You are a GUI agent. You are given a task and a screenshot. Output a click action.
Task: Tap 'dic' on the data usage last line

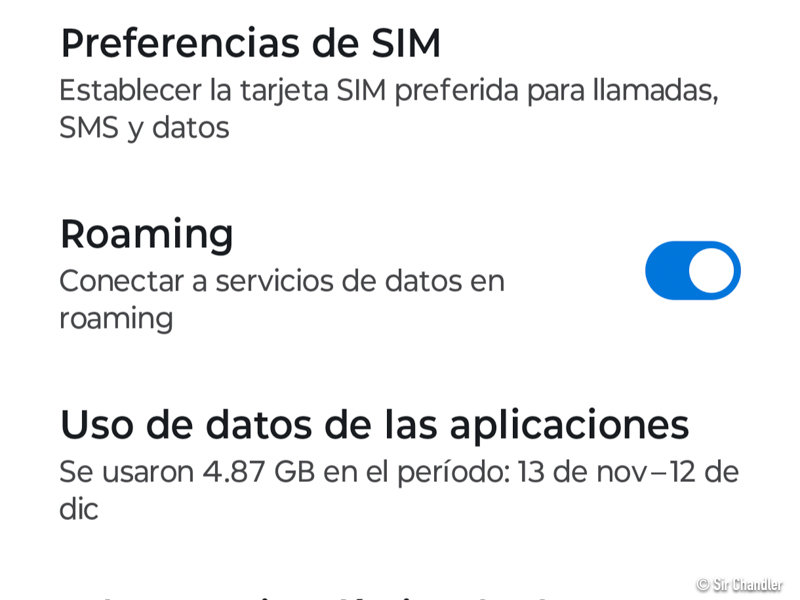pos(79,509)
